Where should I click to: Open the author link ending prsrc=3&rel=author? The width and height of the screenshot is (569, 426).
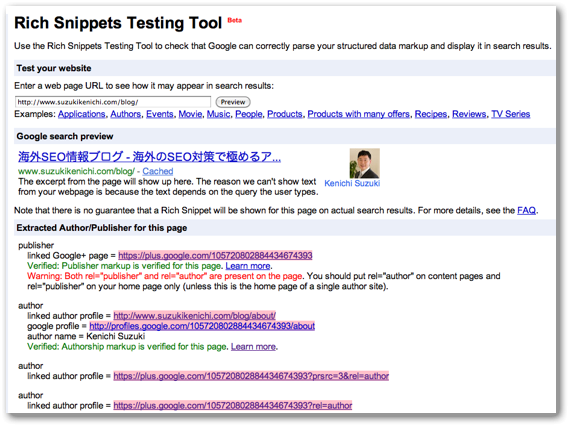(251, 376)
